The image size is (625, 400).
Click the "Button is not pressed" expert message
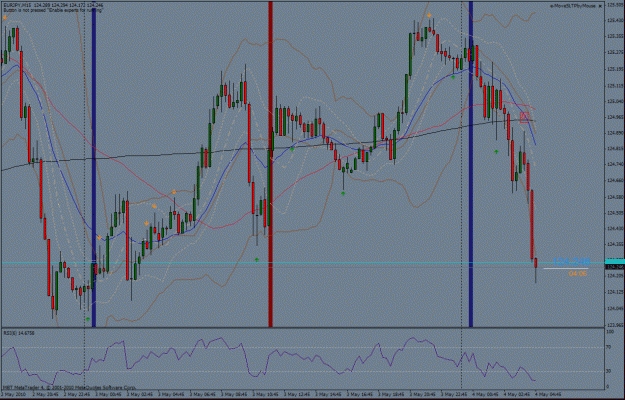click(53, 10)
